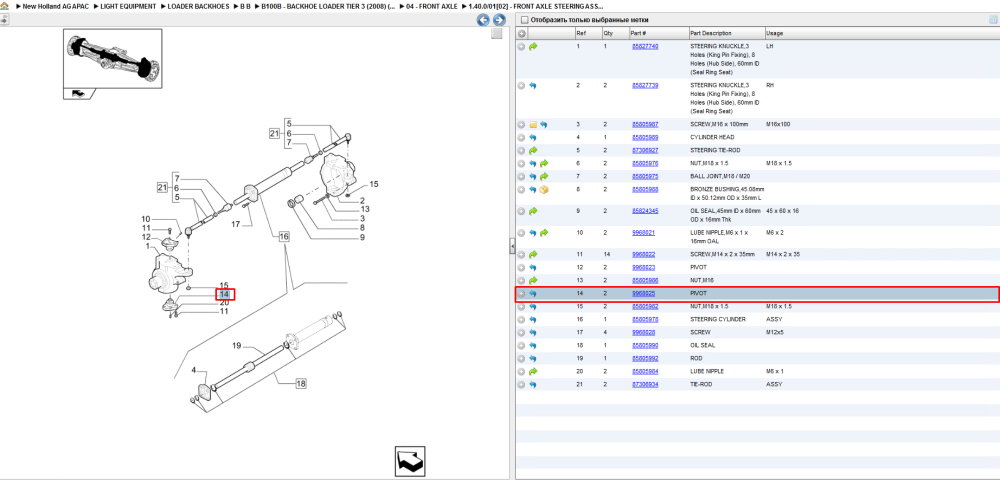The width and height of the screenshot is (1000, 480).
Task: Select callout 12 in the diagram
Action: 146,237
